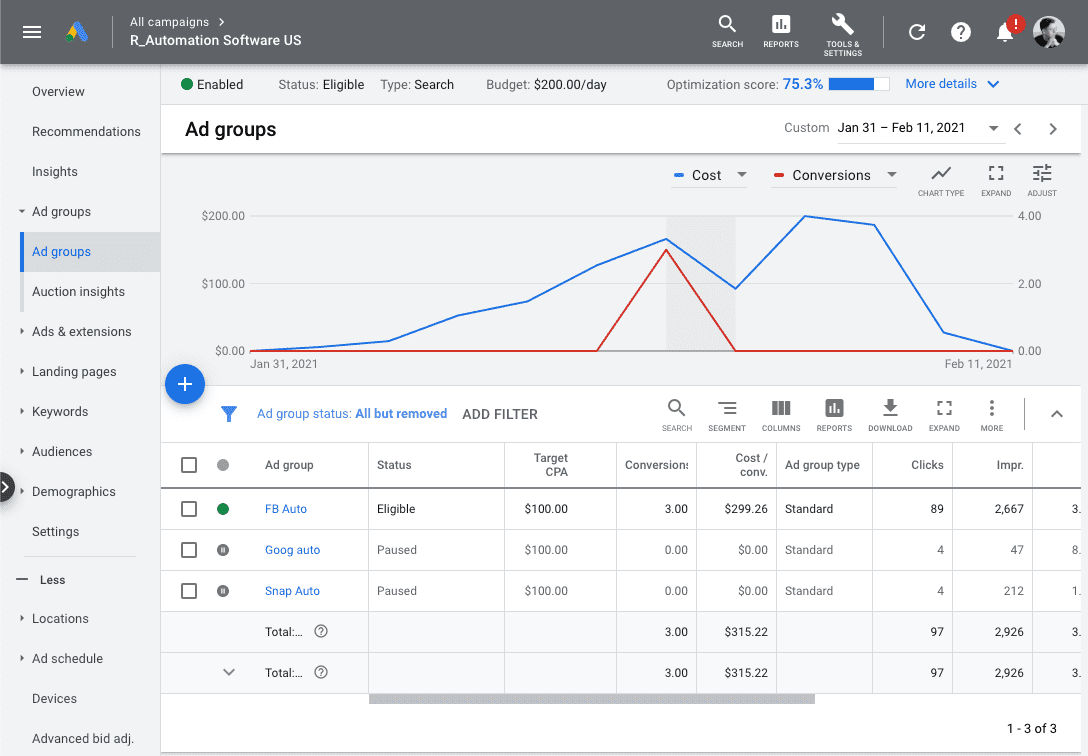This screenshot has height=756, width=1088.
Task: Open the hamburger main menu
Action: (x=32, y=32)
